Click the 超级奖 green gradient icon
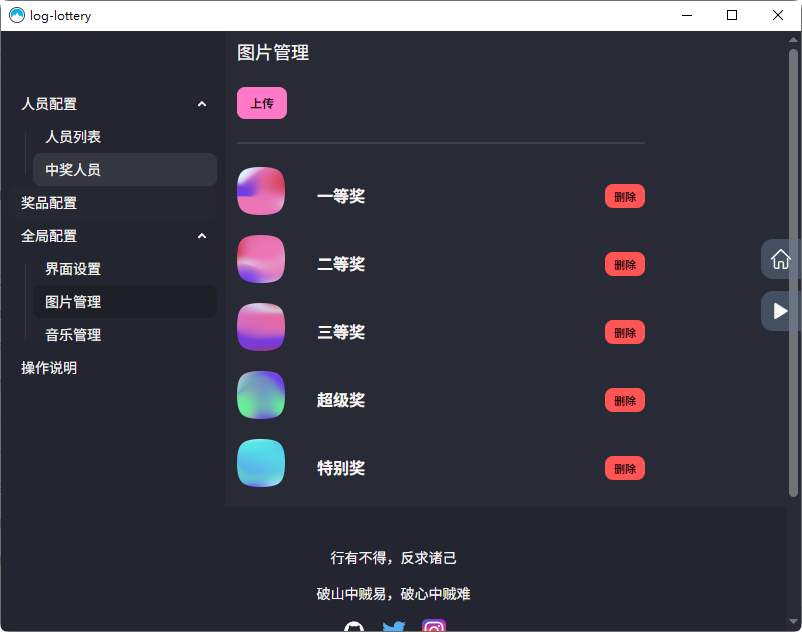Image resolution: width=802 pixels, height=632 pixels. pyautogui.click(x=261, y=395)
